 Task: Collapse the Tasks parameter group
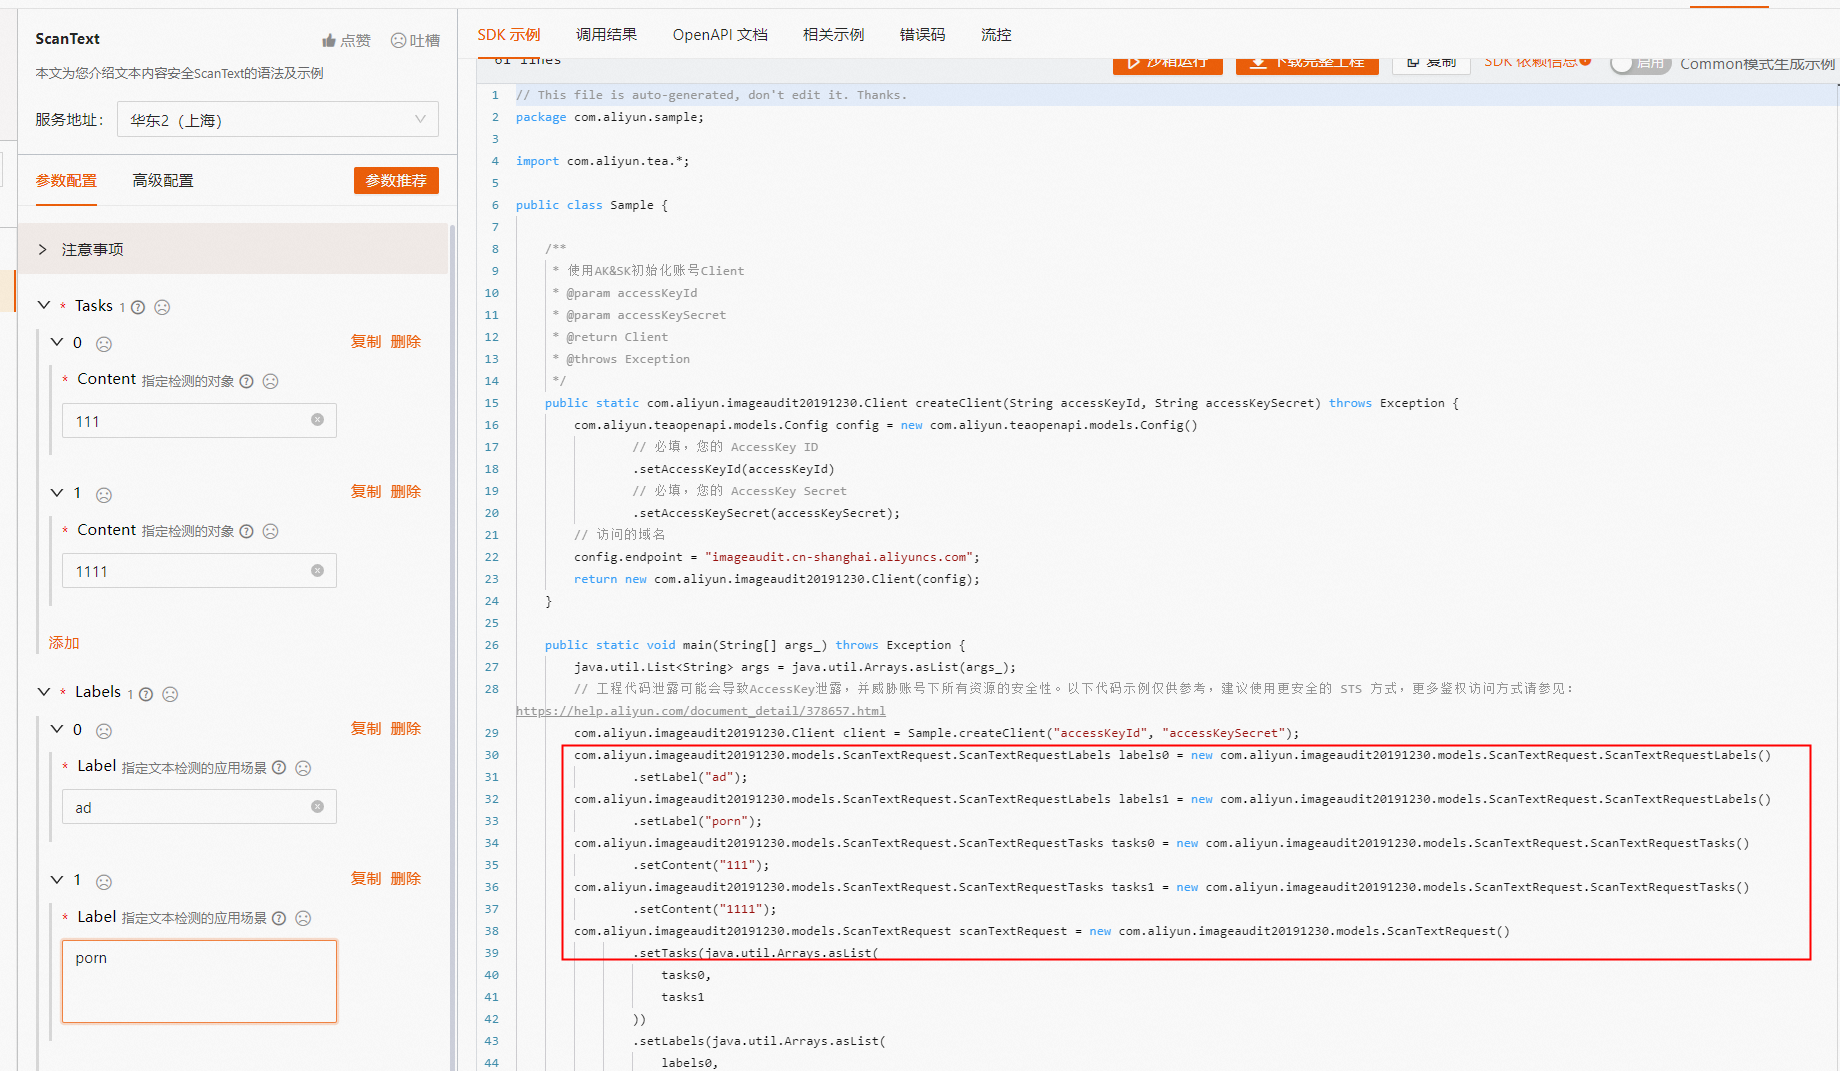44,305
